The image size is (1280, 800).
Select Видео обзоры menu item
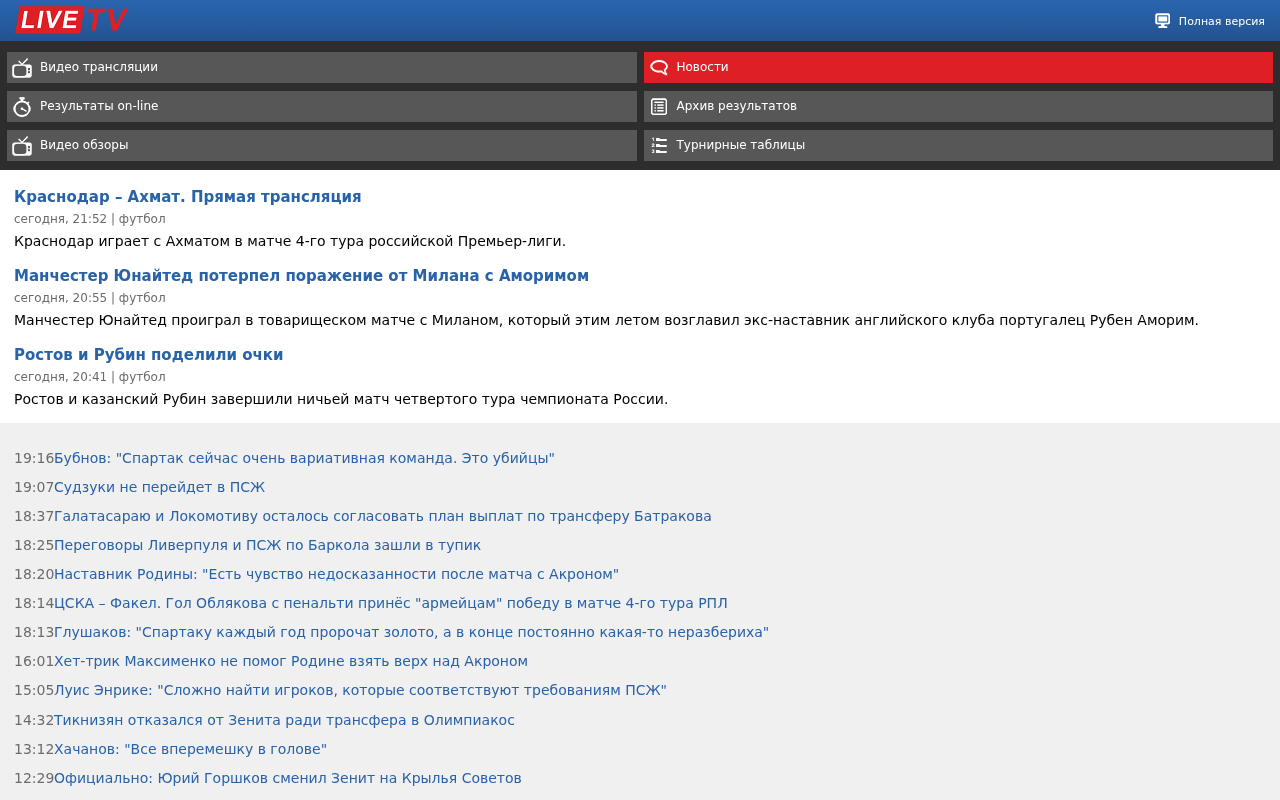[322, 145]
